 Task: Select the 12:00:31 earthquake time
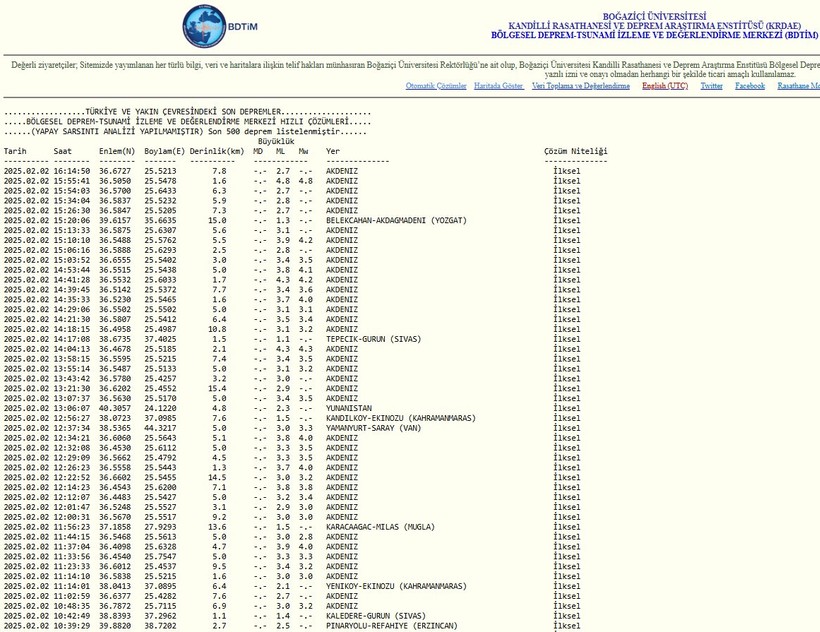coord(72,516)
